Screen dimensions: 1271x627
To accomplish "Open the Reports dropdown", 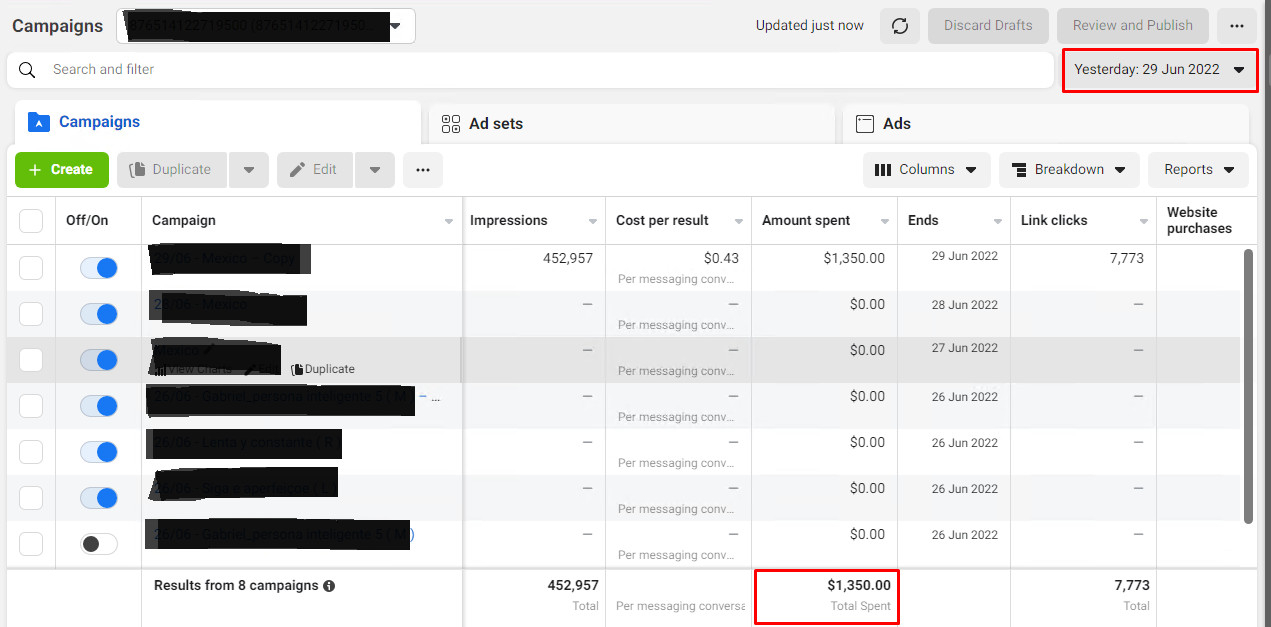I will pyautogui.click(x=1198, y=170).
